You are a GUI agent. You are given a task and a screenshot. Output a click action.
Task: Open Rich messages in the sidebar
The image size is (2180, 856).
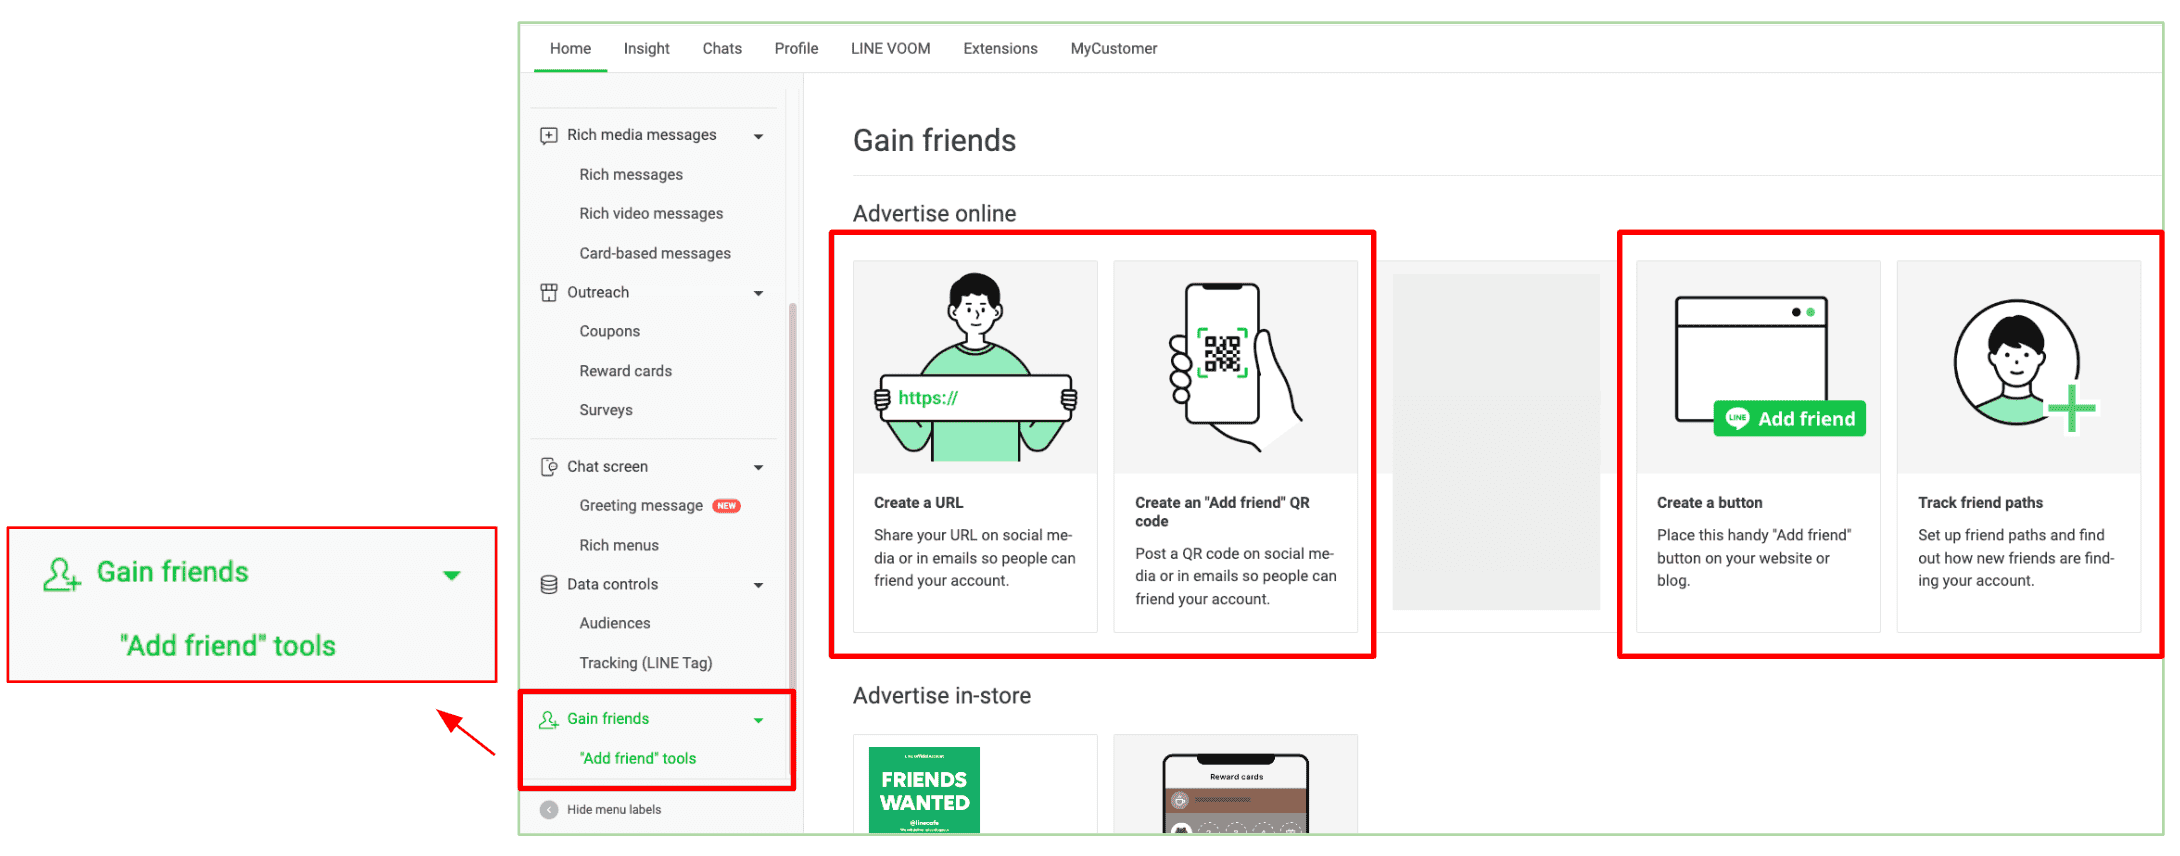pyautogui.click(x=631, y=174)
